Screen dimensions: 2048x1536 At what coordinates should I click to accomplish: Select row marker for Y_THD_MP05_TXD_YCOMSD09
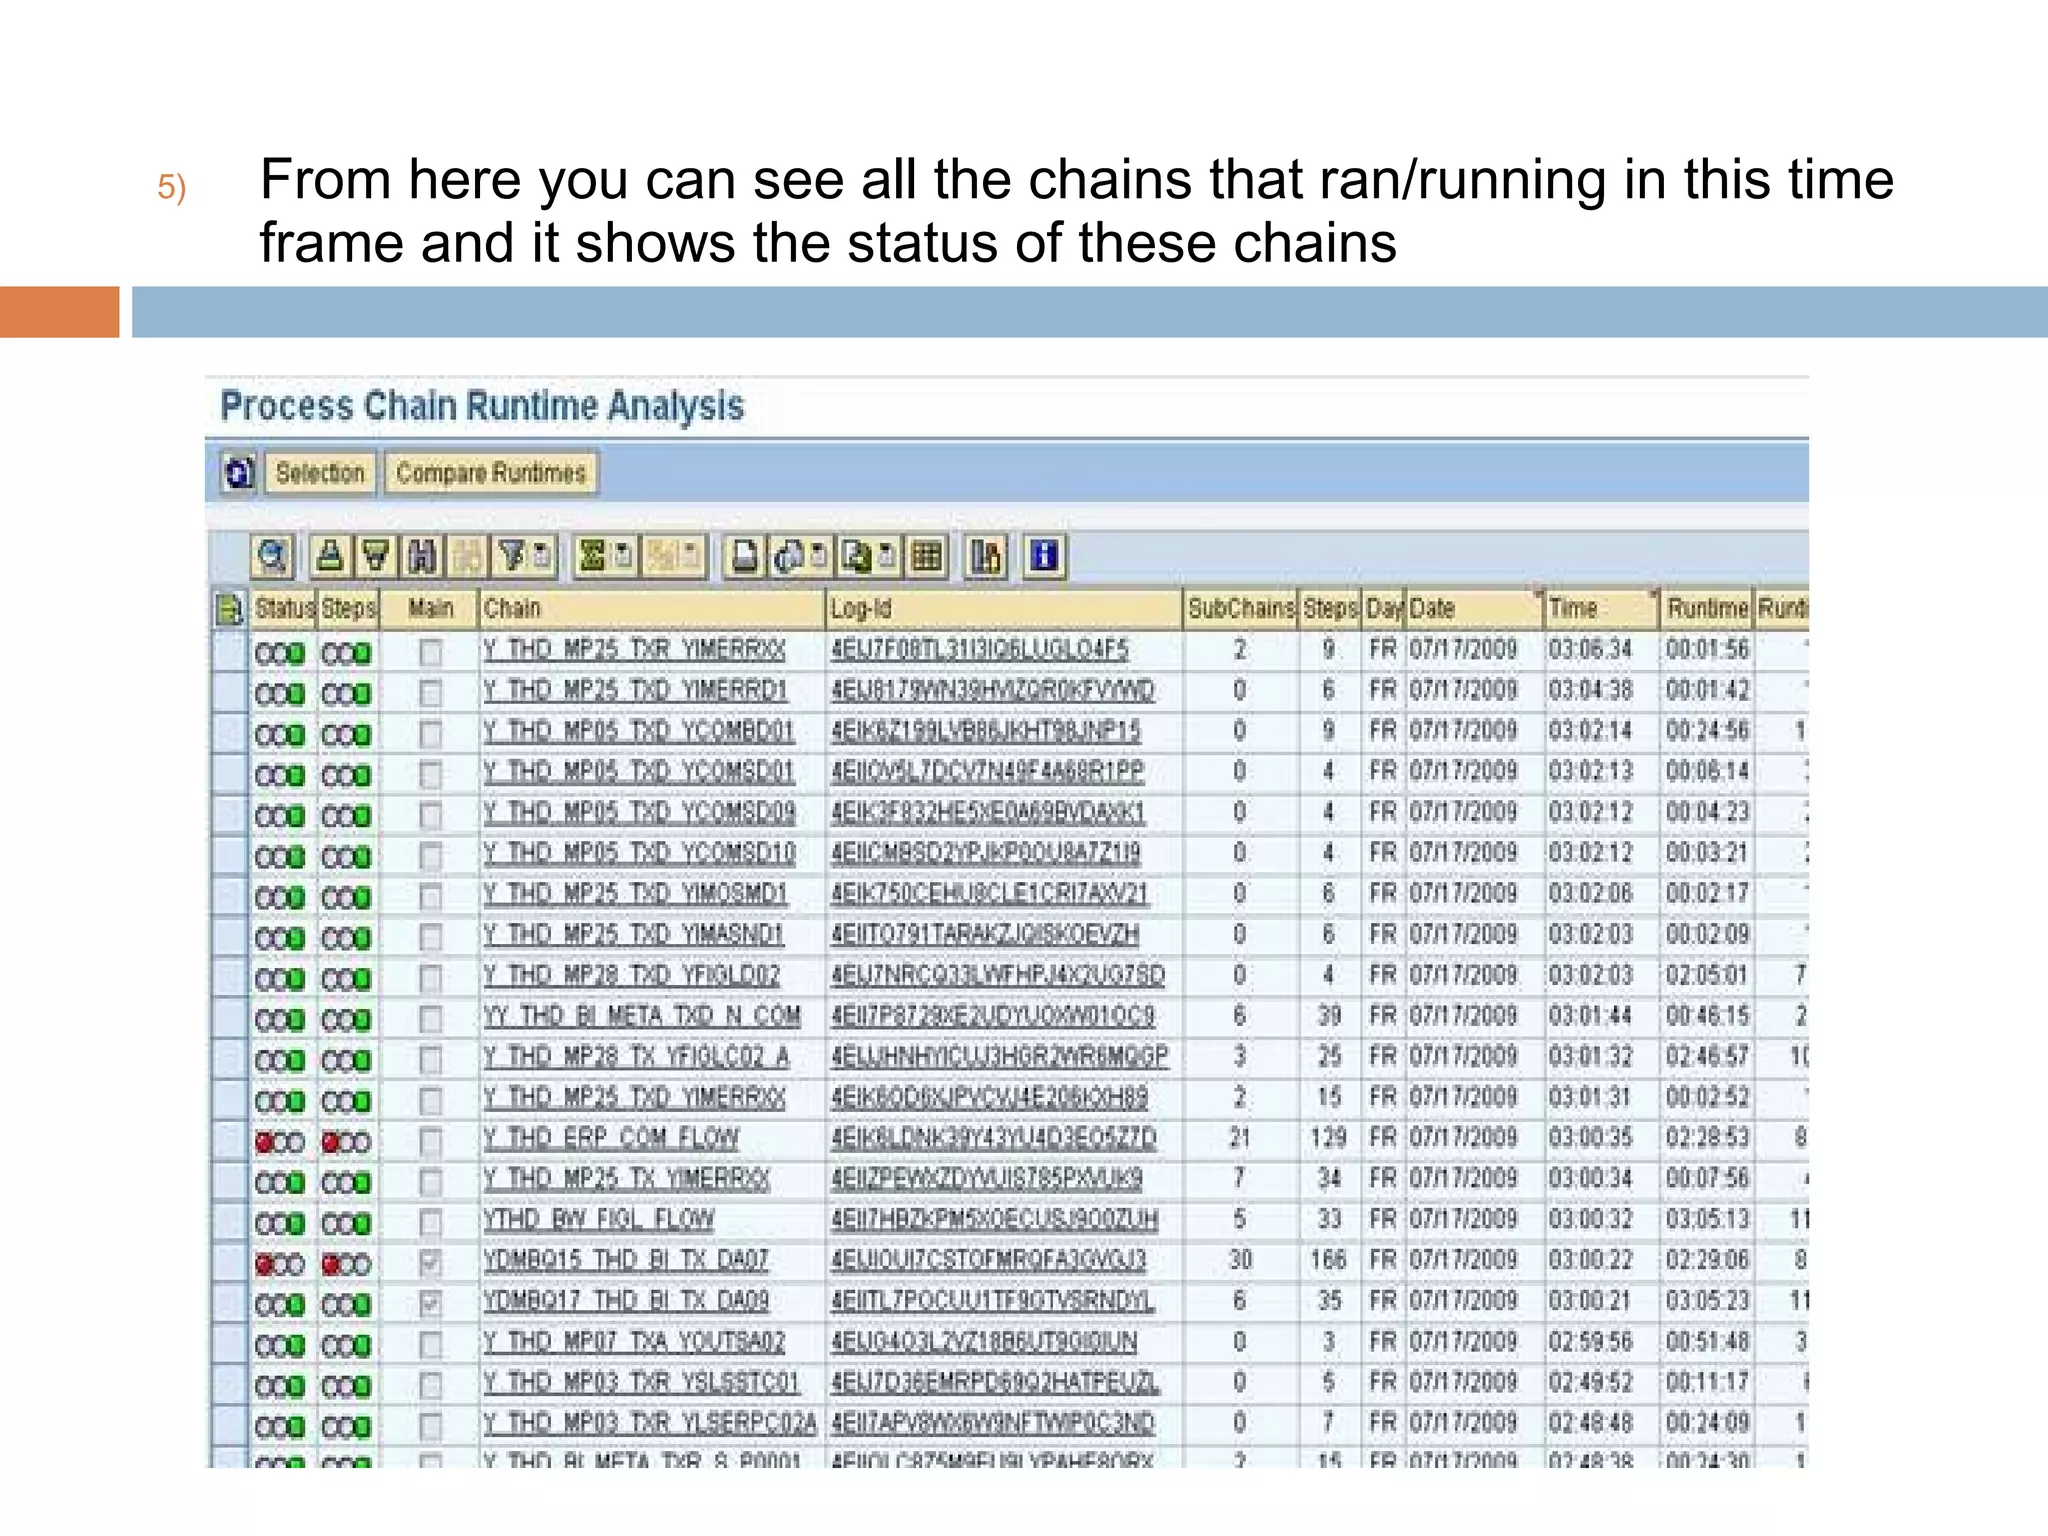(229, 815)
